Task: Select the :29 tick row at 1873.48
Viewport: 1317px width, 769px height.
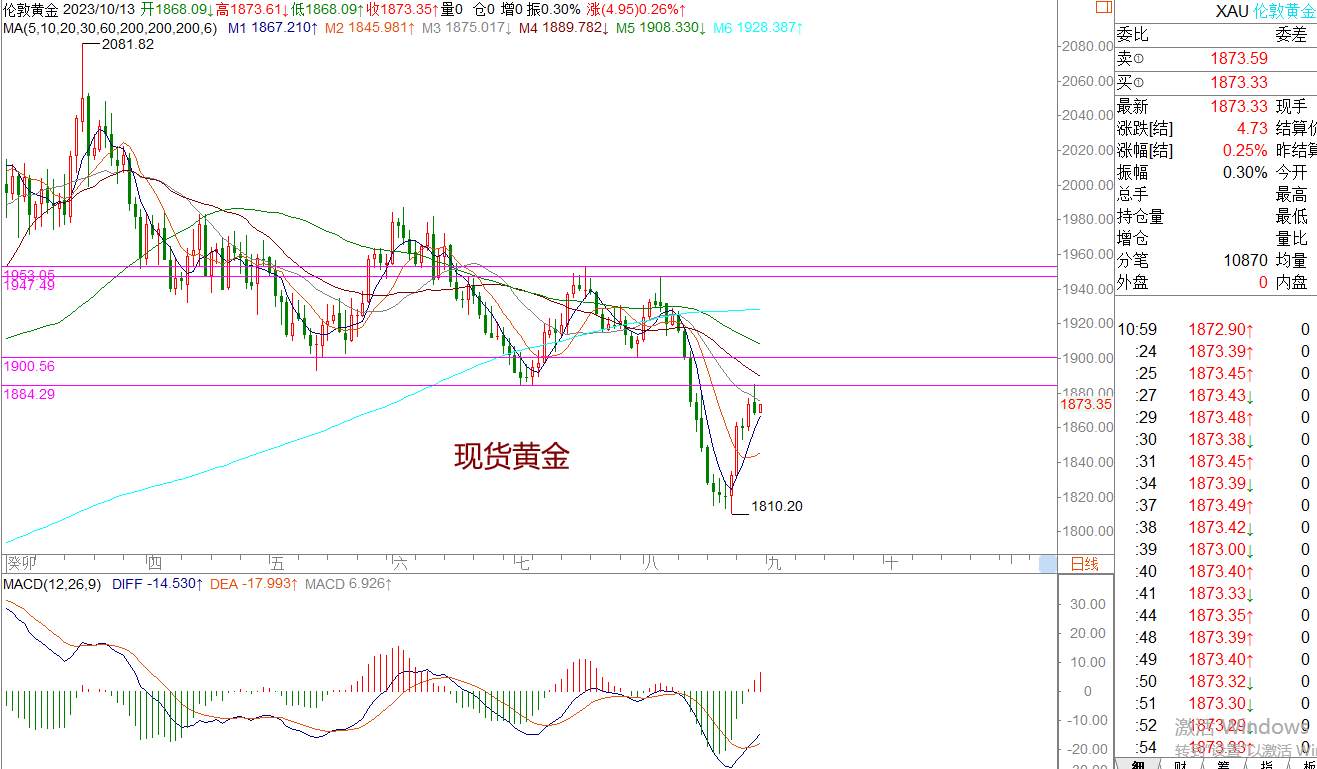Action: (1216, 417)
